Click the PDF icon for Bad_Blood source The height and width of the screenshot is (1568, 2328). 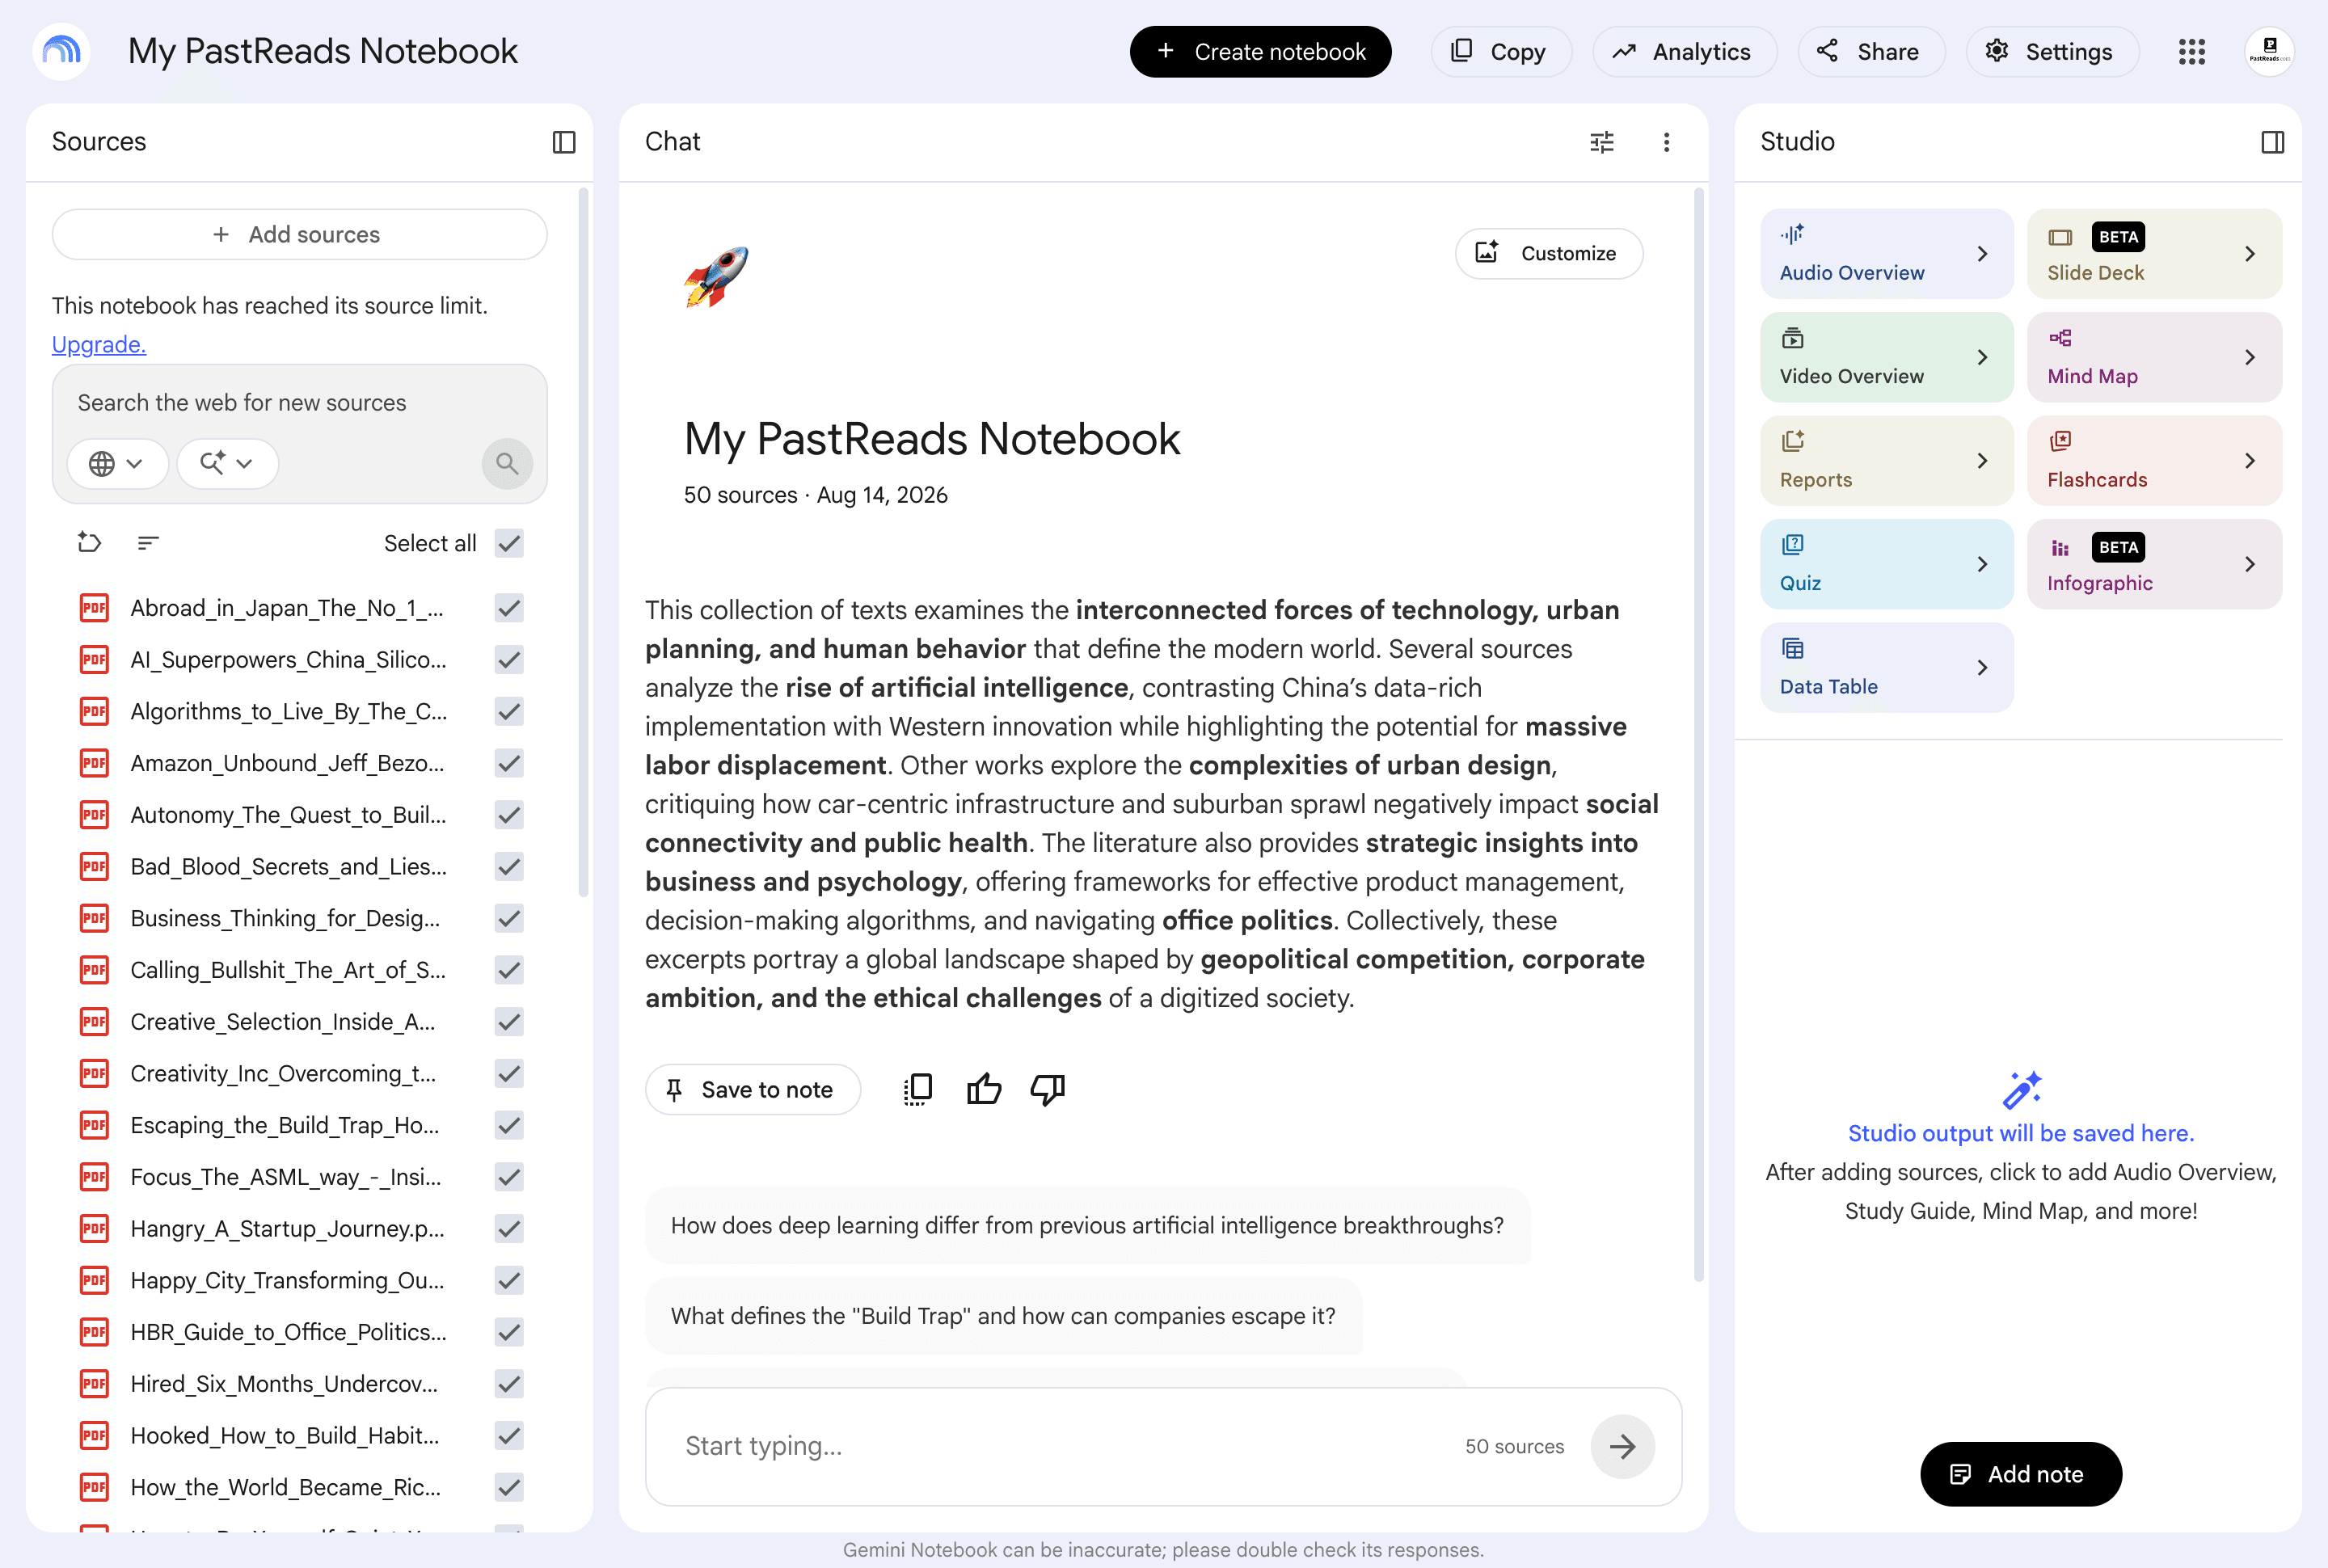pos(94,866)
